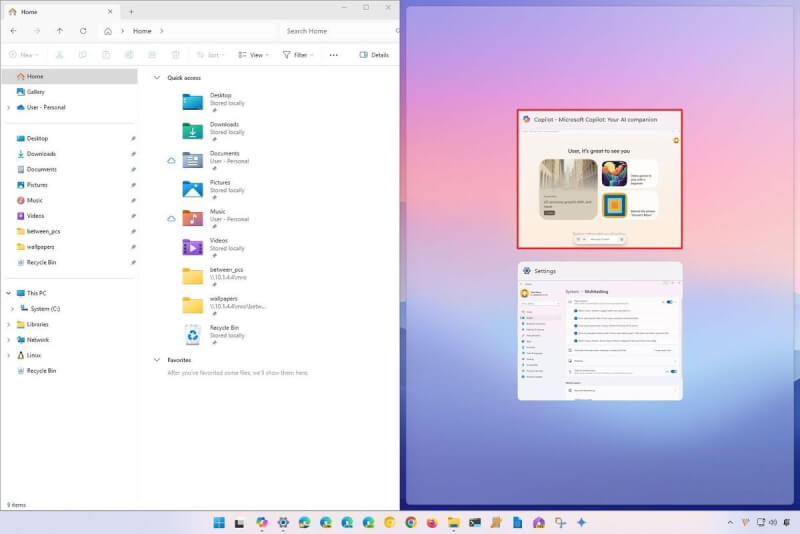Click the 9 items status bar text
Image resolution: width=800 pixels, height=534 pixels.
[x=16, y=505]
